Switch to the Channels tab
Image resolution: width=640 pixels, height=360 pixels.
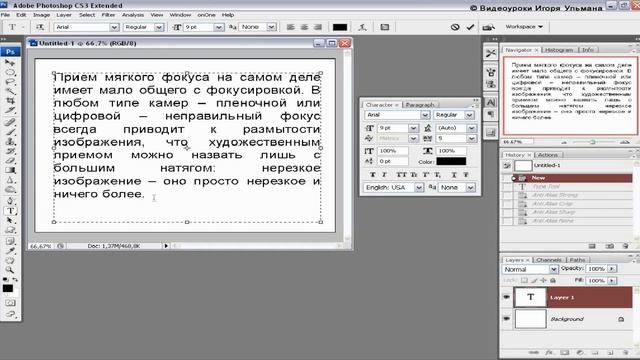click(x=549, y=260)
